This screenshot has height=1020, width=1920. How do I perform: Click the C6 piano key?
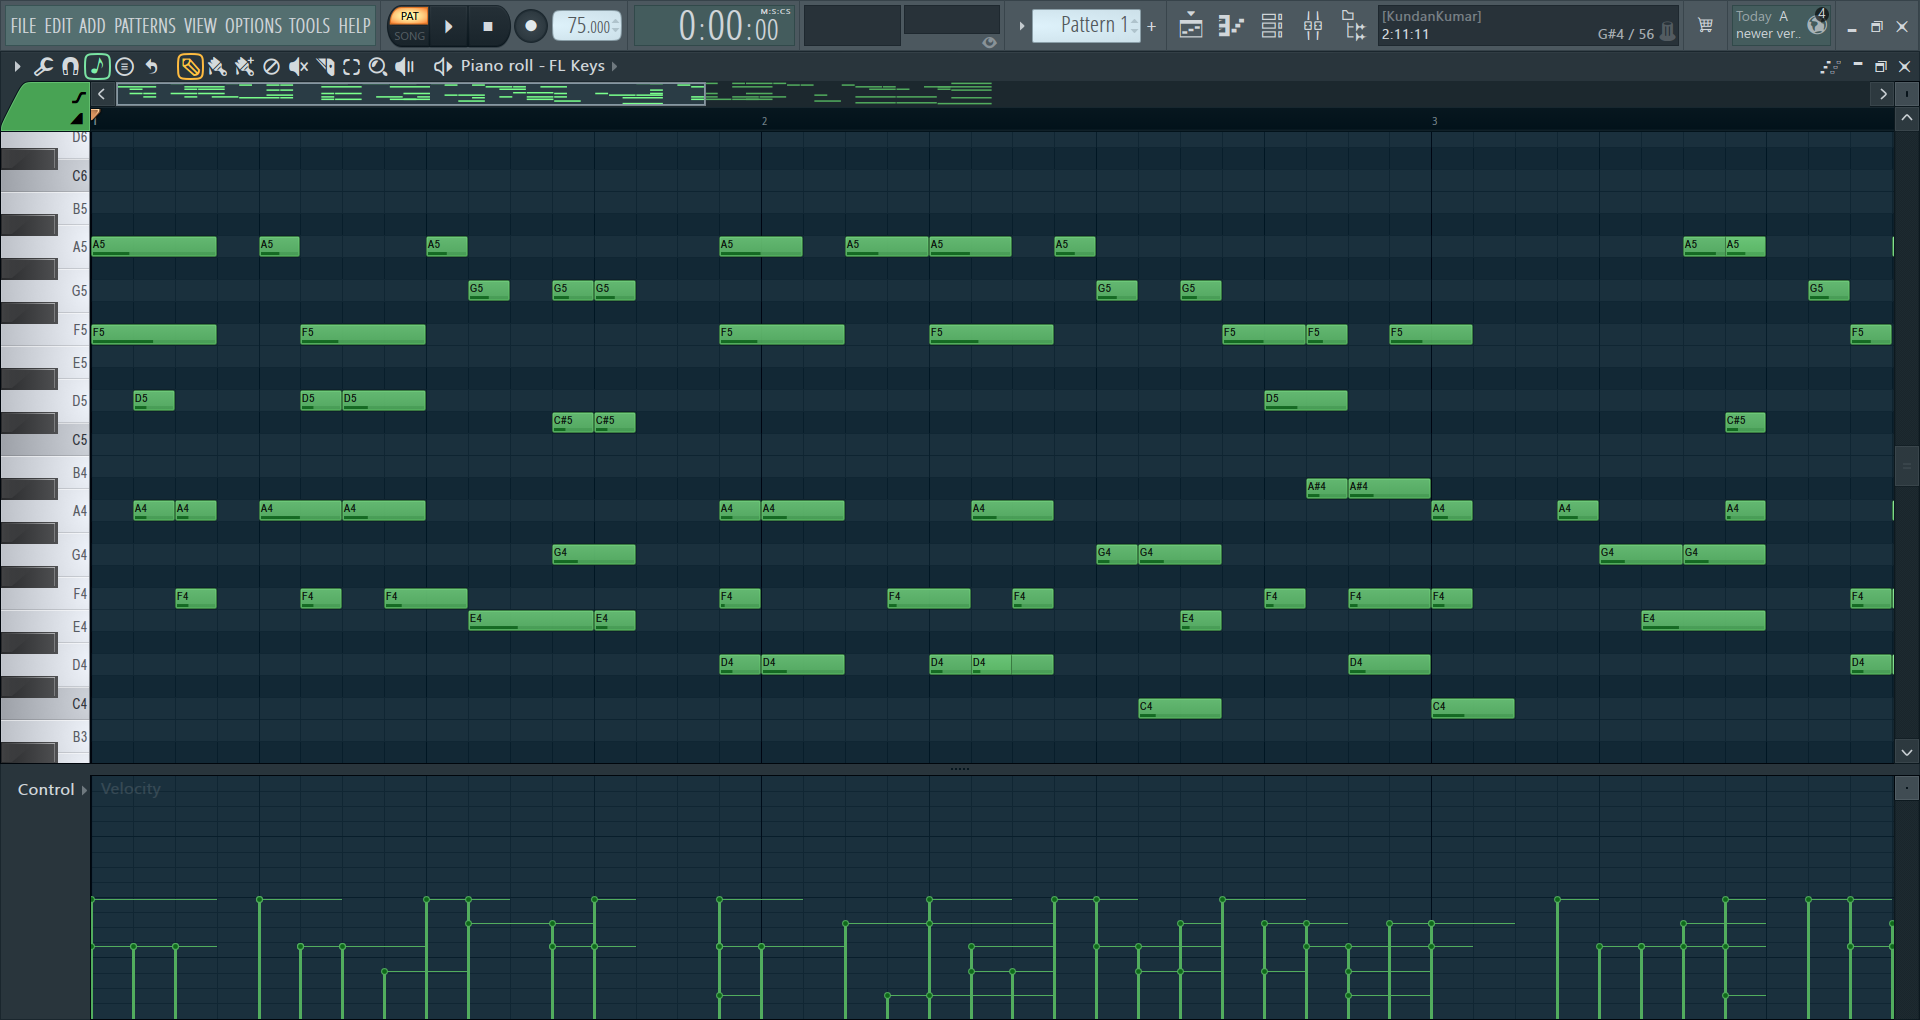45,177
